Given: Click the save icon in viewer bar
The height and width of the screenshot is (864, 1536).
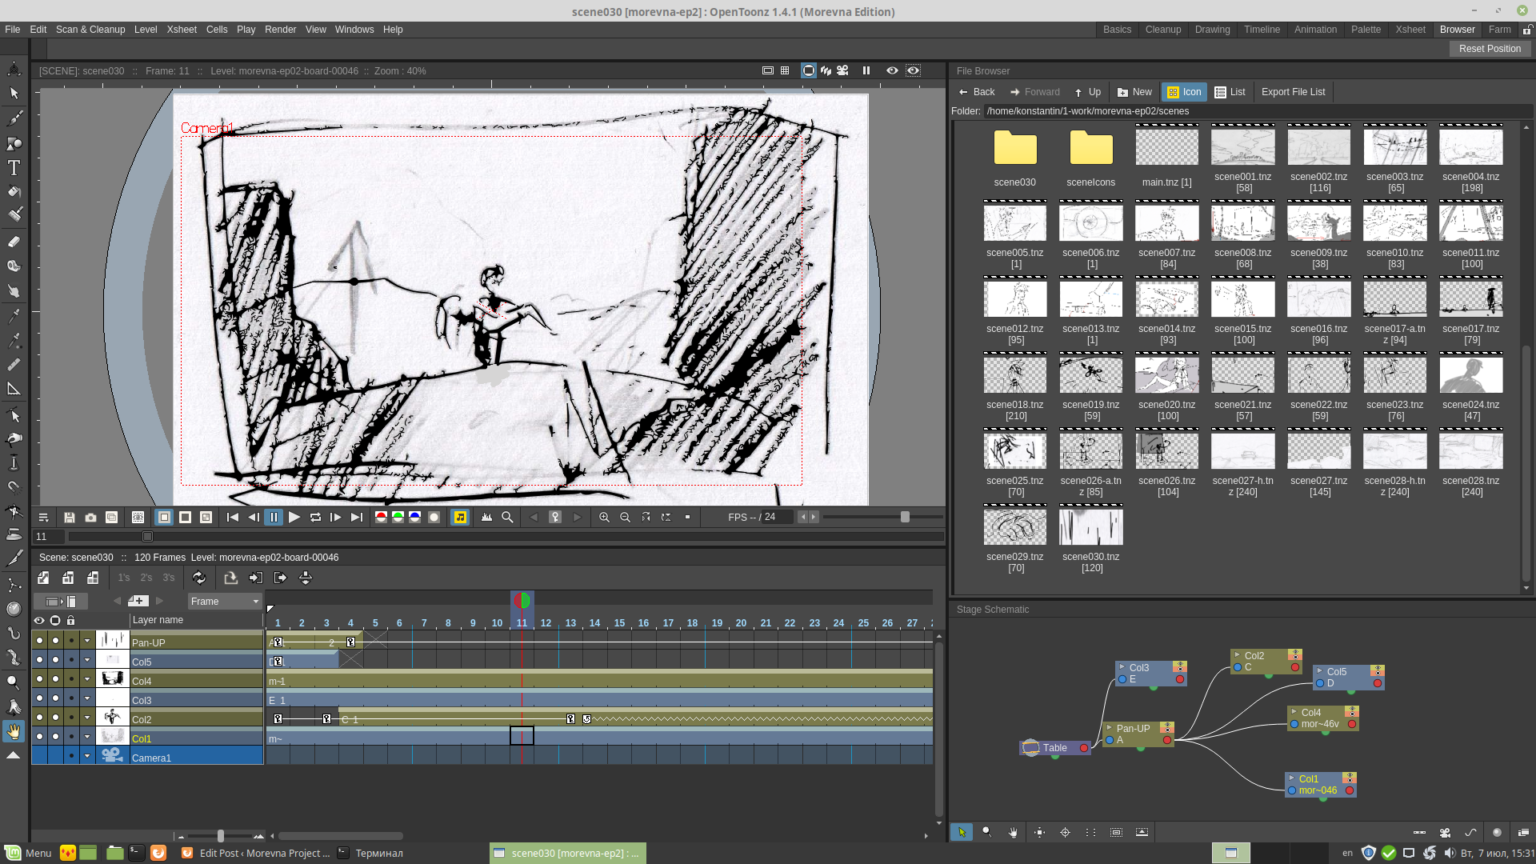Looking at the screenshot, I should 69,517.
